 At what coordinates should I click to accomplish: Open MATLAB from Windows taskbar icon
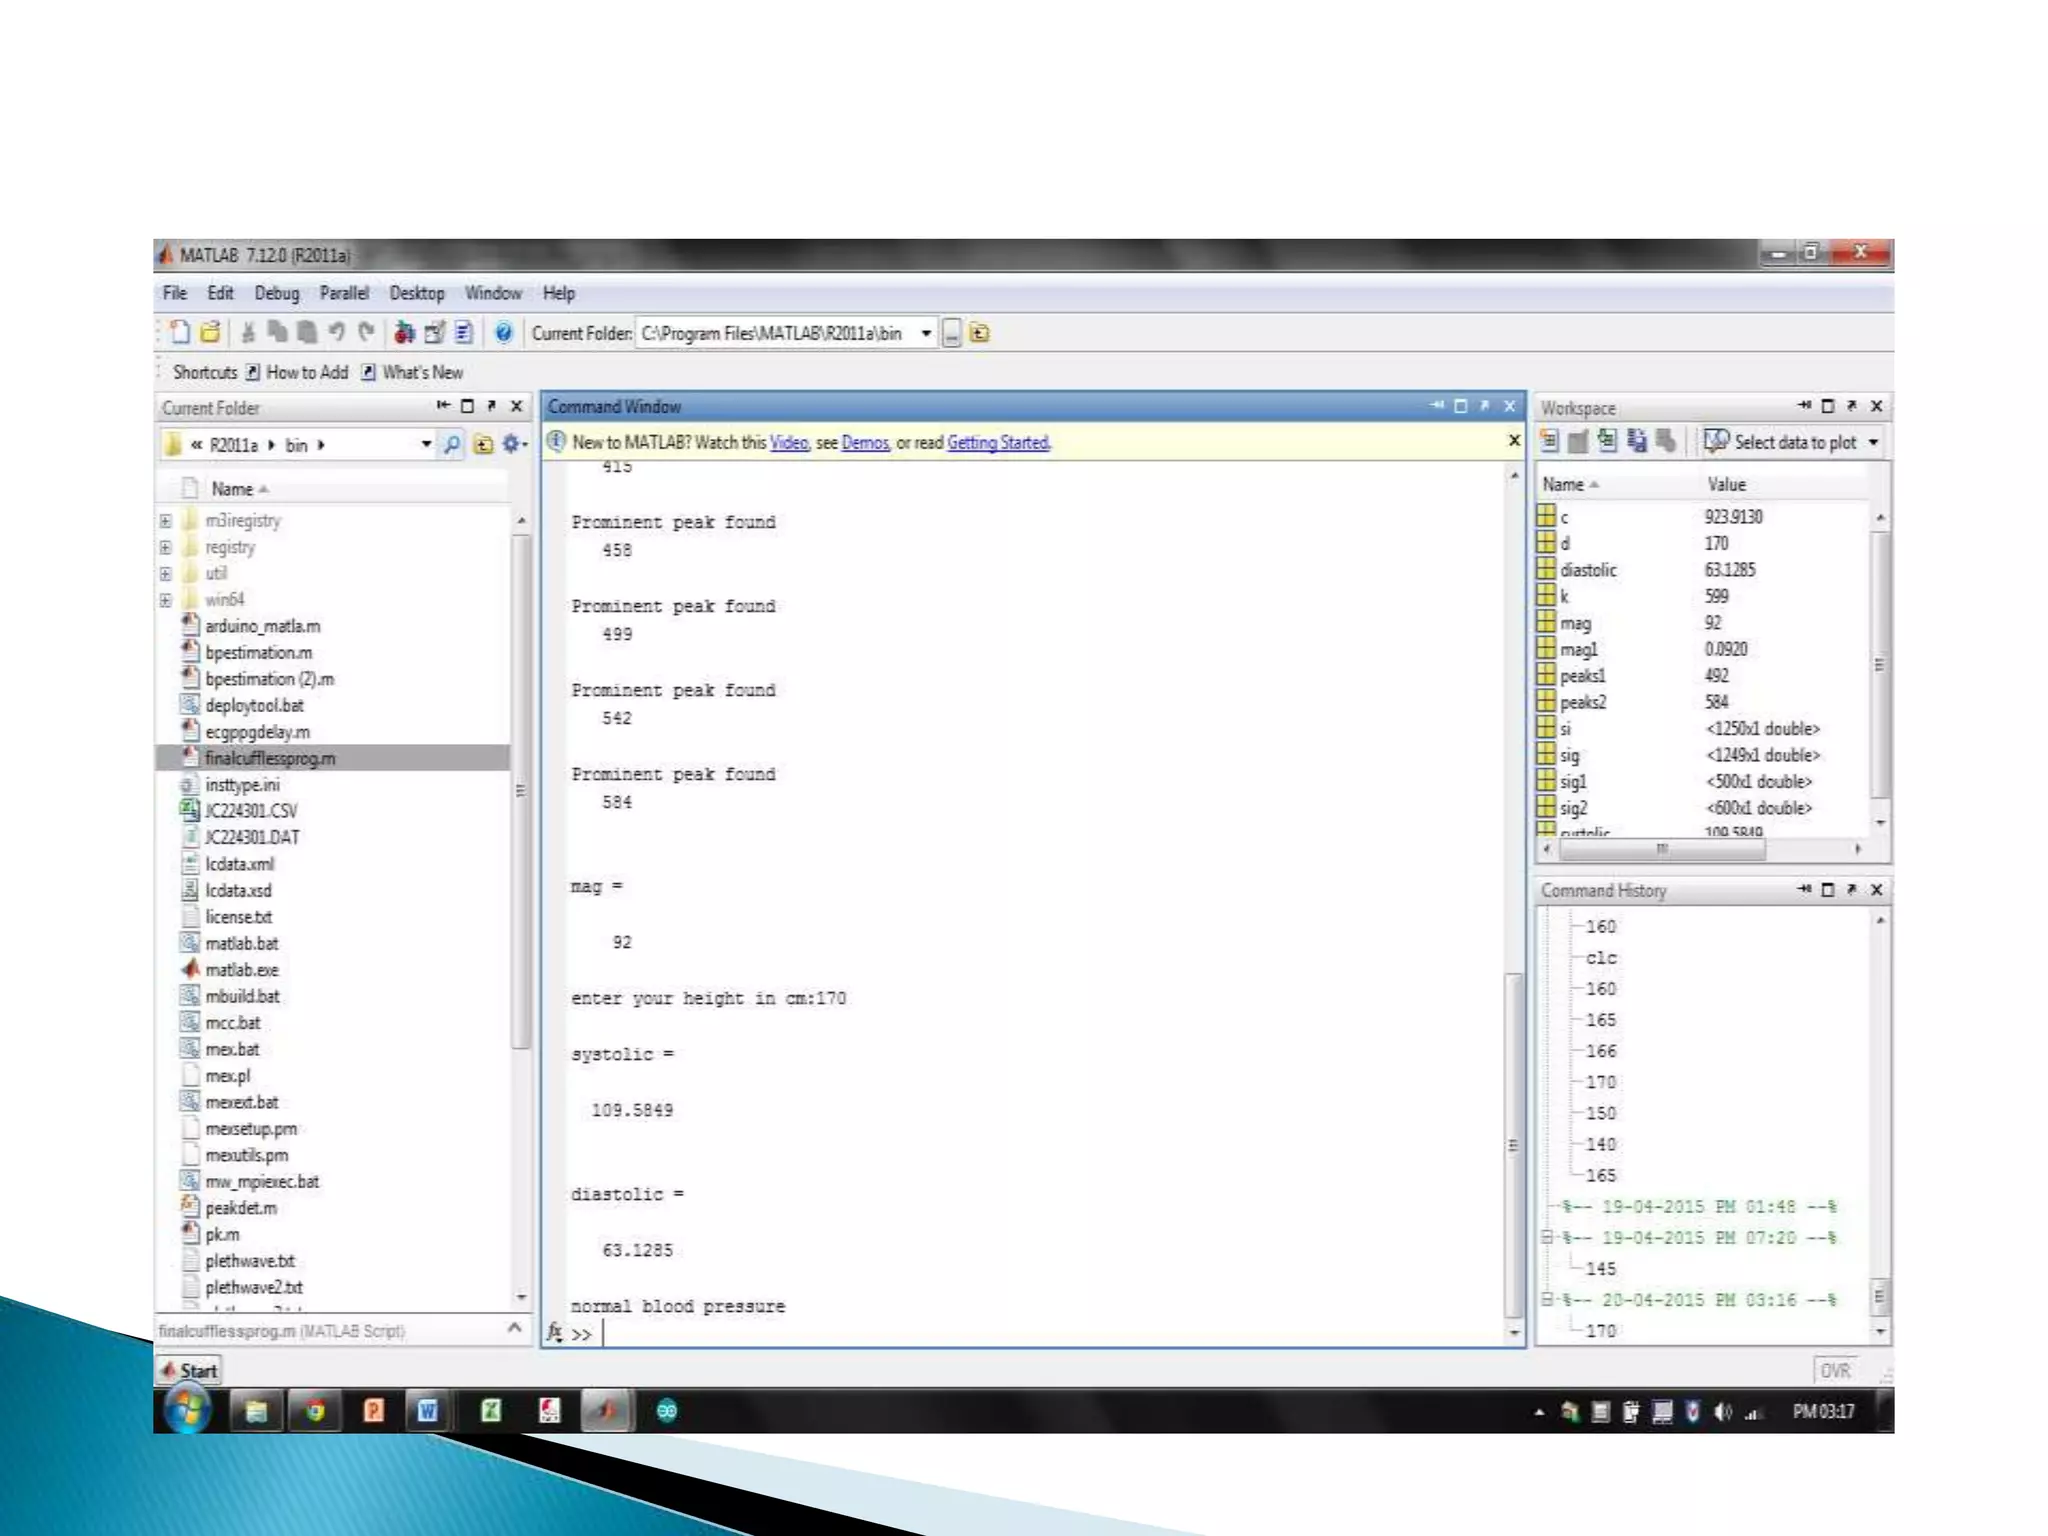pos(605,1410)
